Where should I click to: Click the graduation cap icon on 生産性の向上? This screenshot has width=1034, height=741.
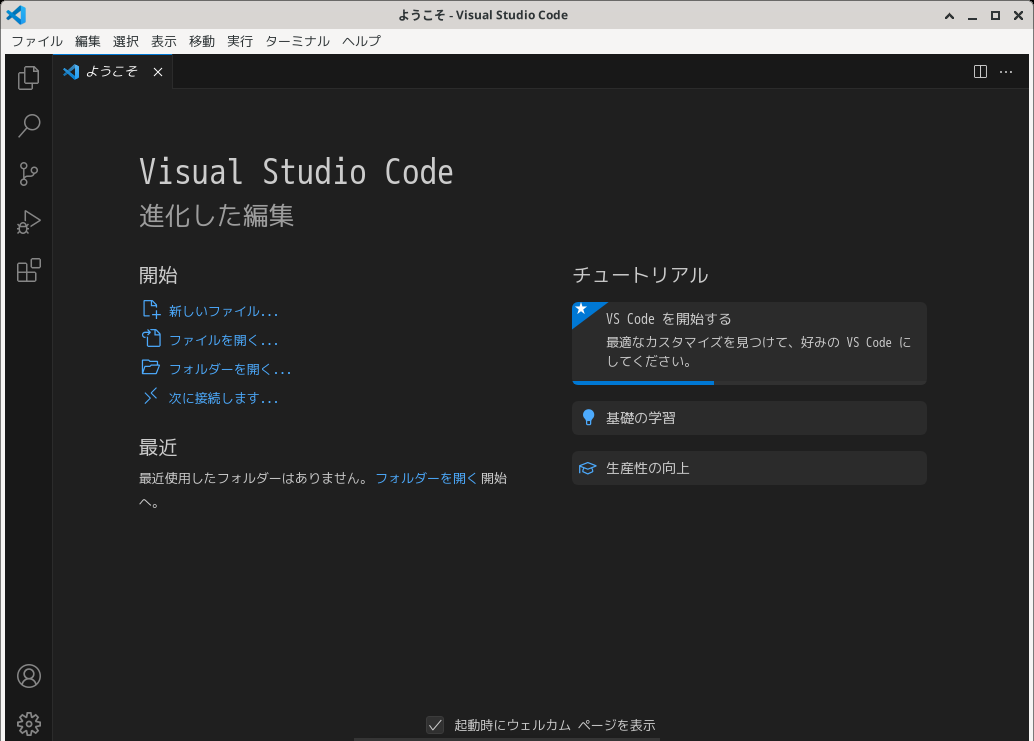pyautogui.click(x=588, y=468)
